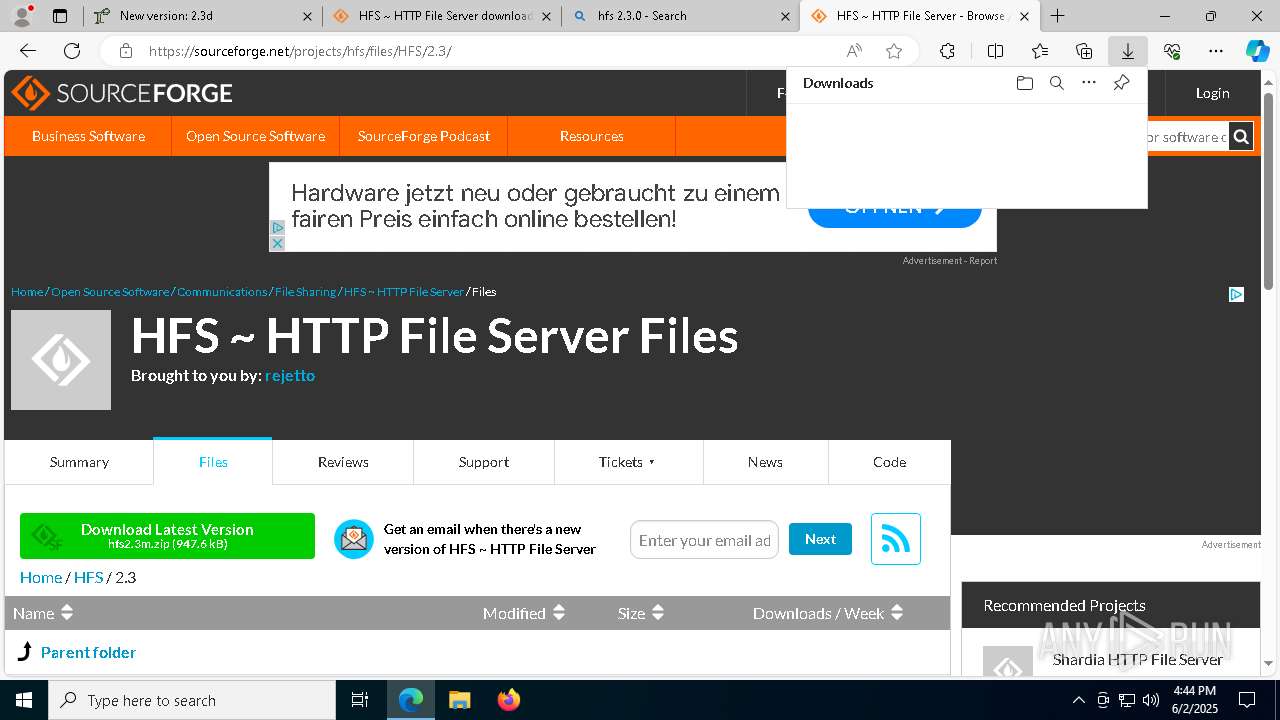Go to Parent folder
1280x720 pixels.
tap(88, 652)
